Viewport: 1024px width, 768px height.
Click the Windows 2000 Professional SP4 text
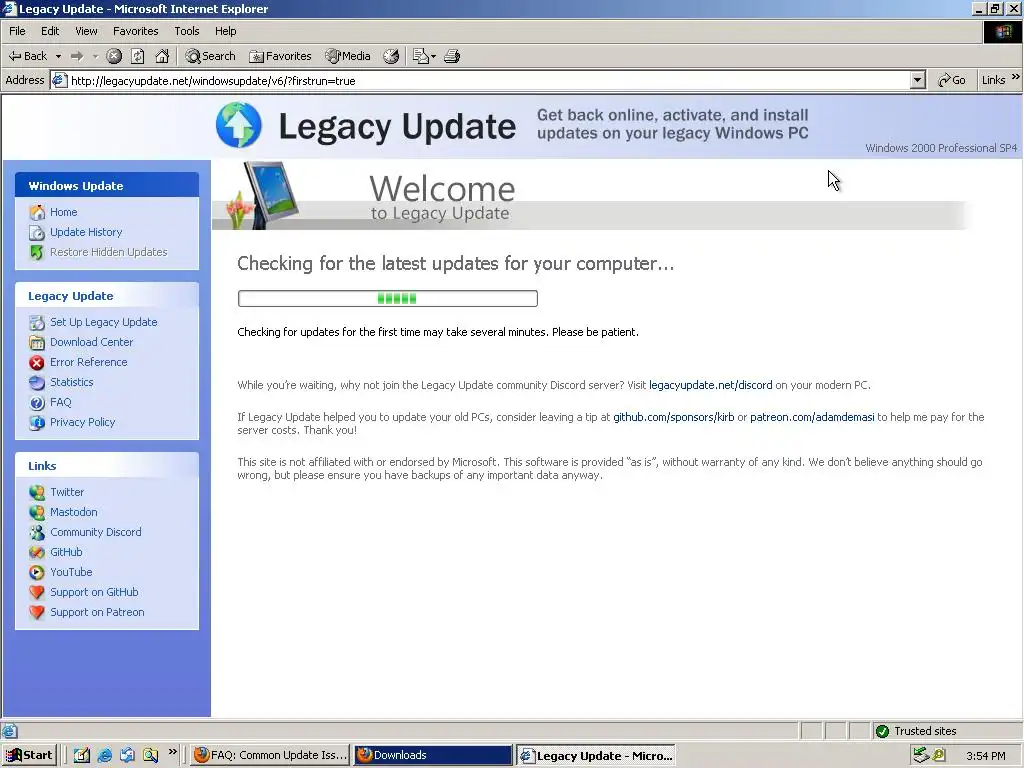pyautogui.click(x=941, y=148)
